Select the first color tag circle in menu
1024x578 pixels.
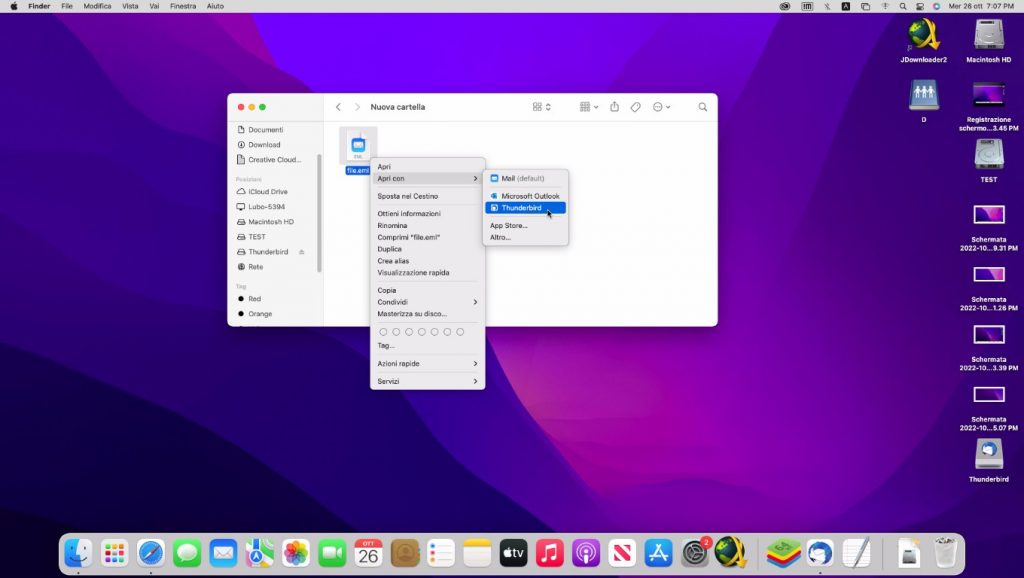(383, 331)
